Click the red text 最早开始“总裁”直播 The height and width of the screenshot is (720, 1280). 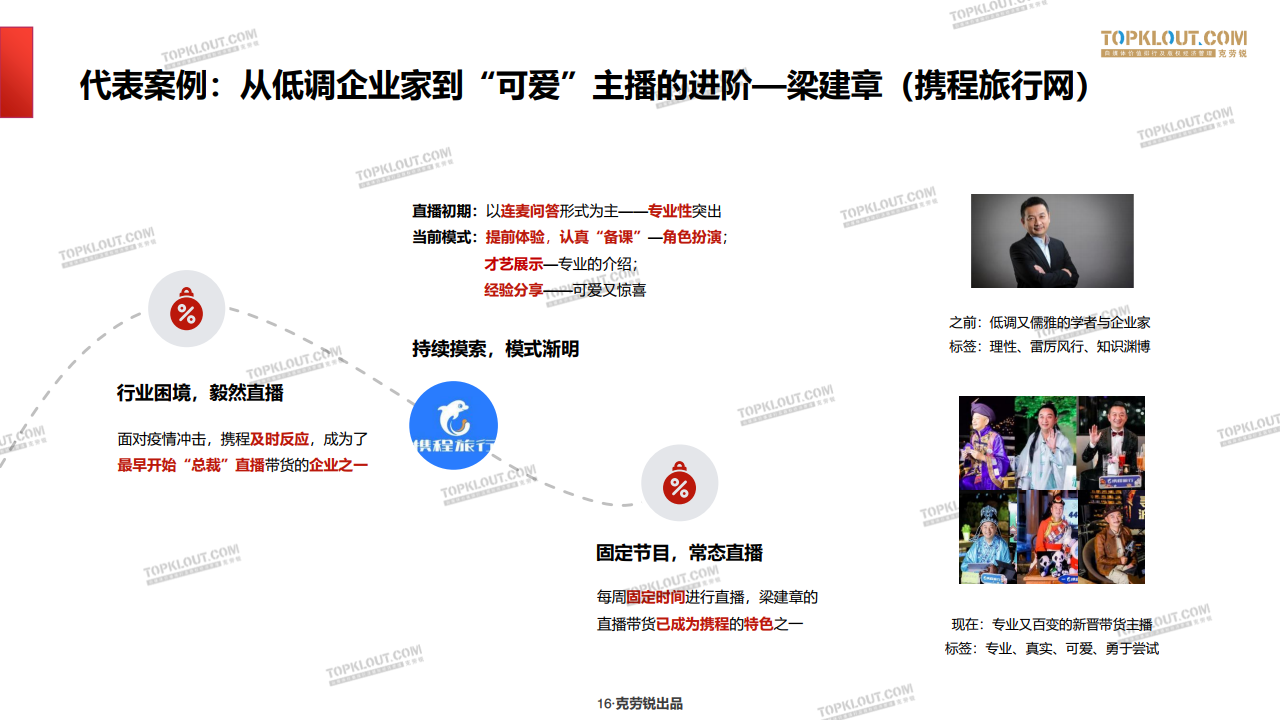point(191,465)
